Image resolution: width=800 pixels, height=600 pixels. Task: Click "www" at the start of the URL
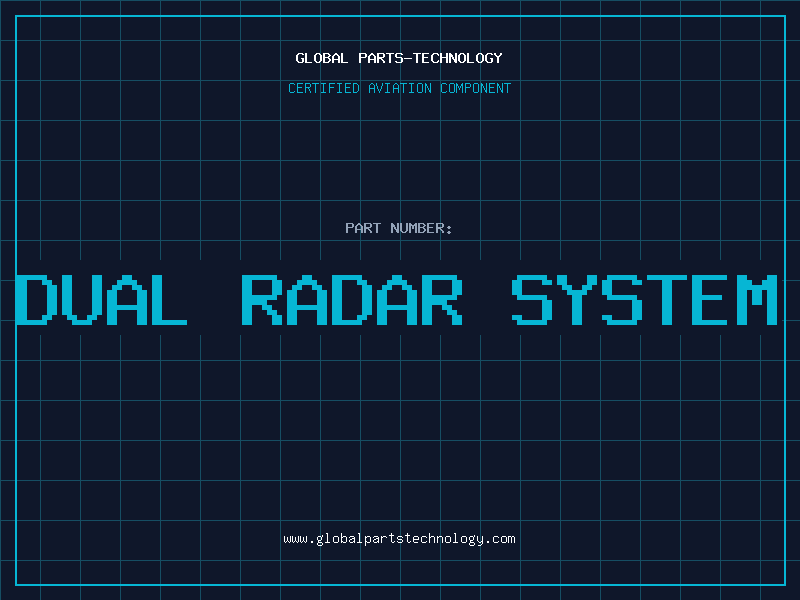(x=295, y=539)
